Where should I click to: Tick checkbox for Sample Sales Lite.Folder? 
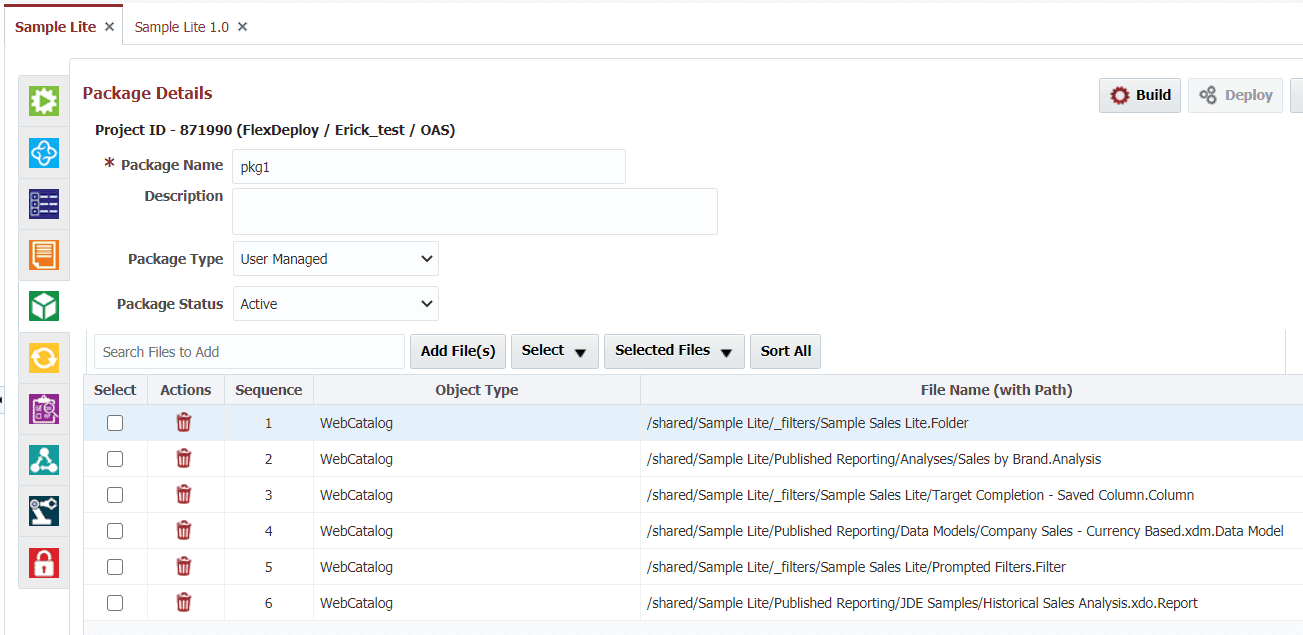tap(115, 423)
